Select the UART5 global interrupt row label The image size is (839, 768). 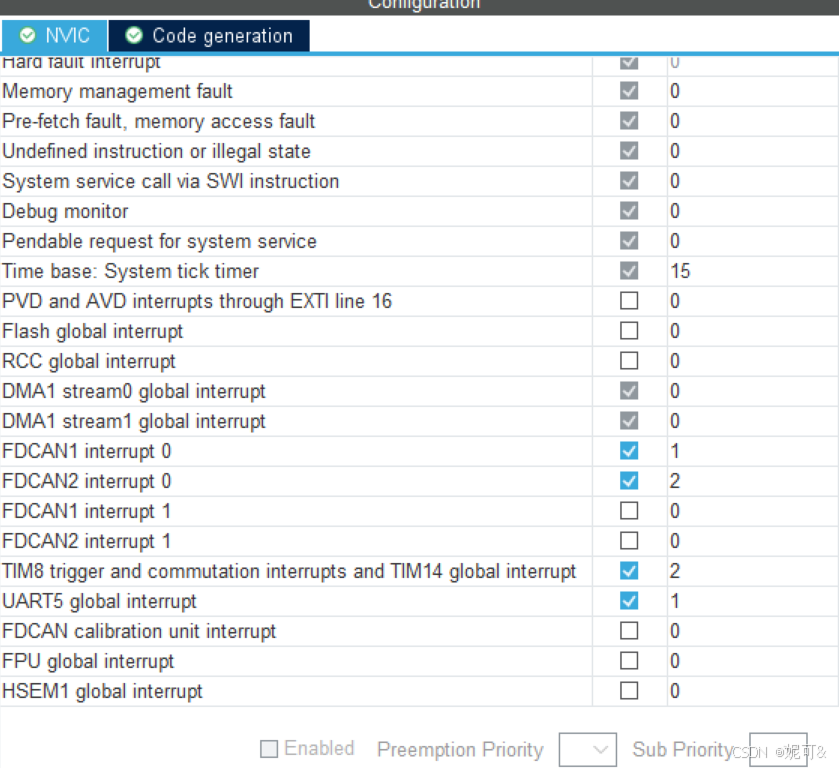pyautogui.click(x=100, y=601)
